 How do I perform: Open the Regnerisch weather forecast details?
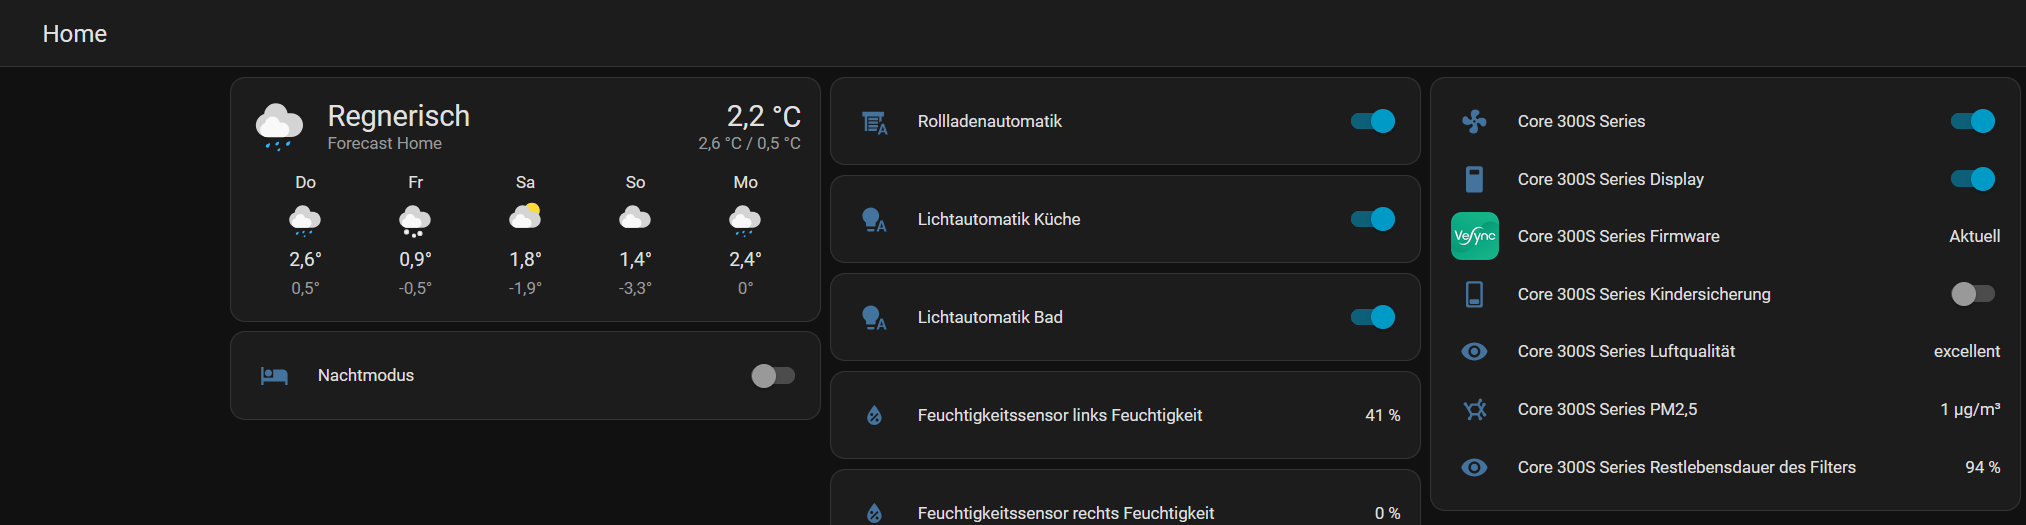coord(399,117)
